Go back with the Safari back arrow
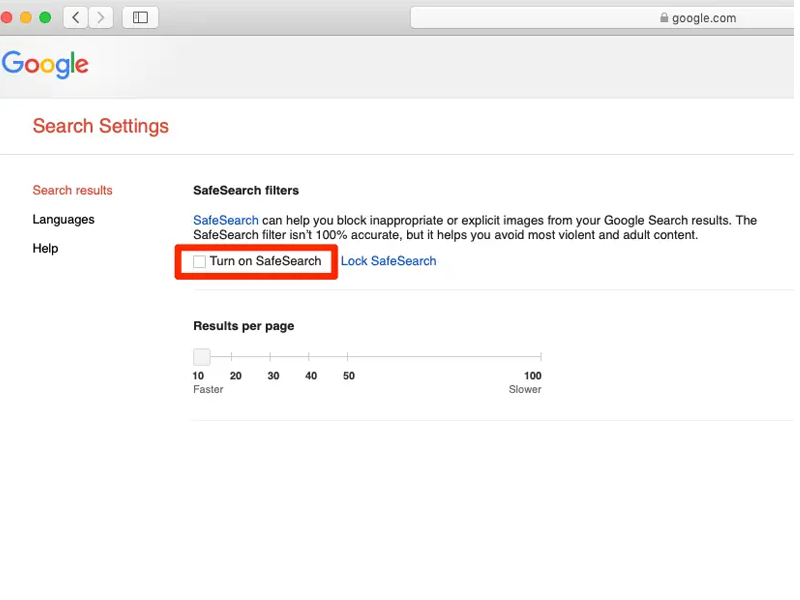This screenshot has height=600, width=800. pos(76,18)
